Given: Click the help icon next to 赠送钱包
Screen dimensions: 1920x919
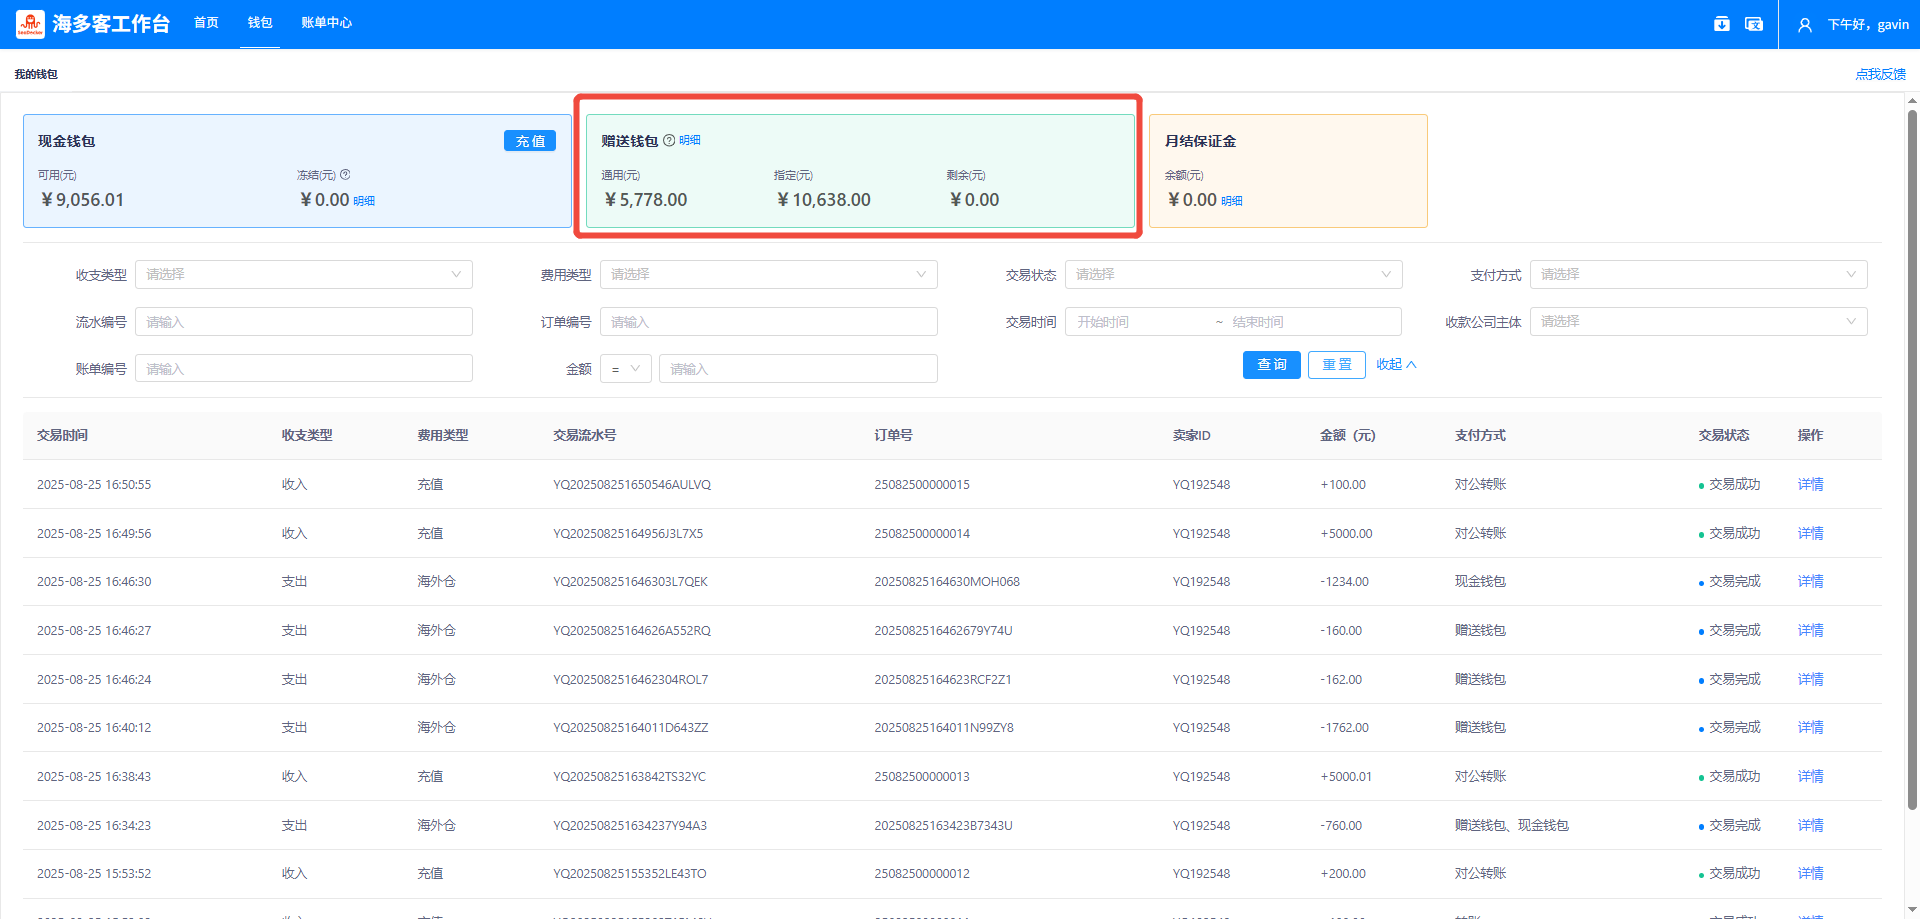Looking at the screenshot, I should pos(669,140).
